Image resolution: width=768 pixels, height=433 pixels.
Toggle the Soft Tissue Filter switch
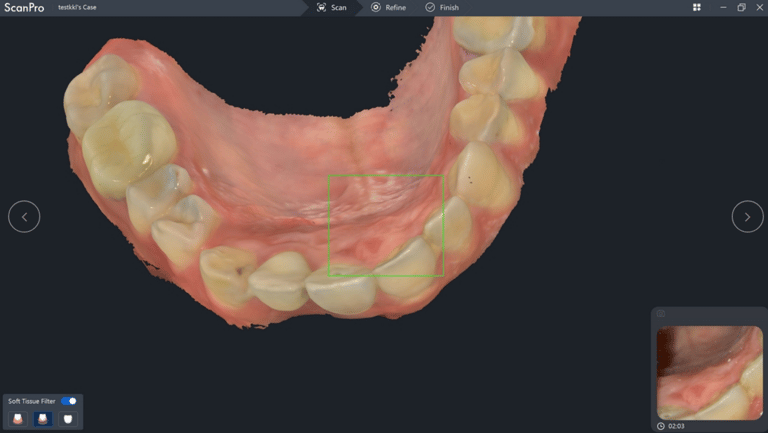coord(69,401)
